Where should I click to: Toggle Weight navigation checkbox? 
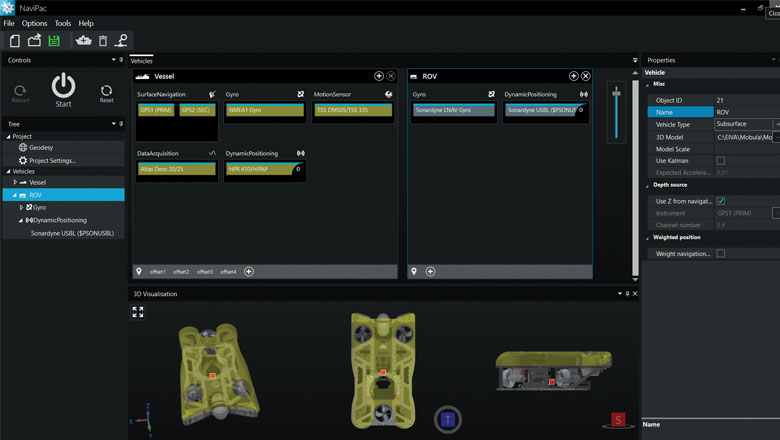point(720,254)
